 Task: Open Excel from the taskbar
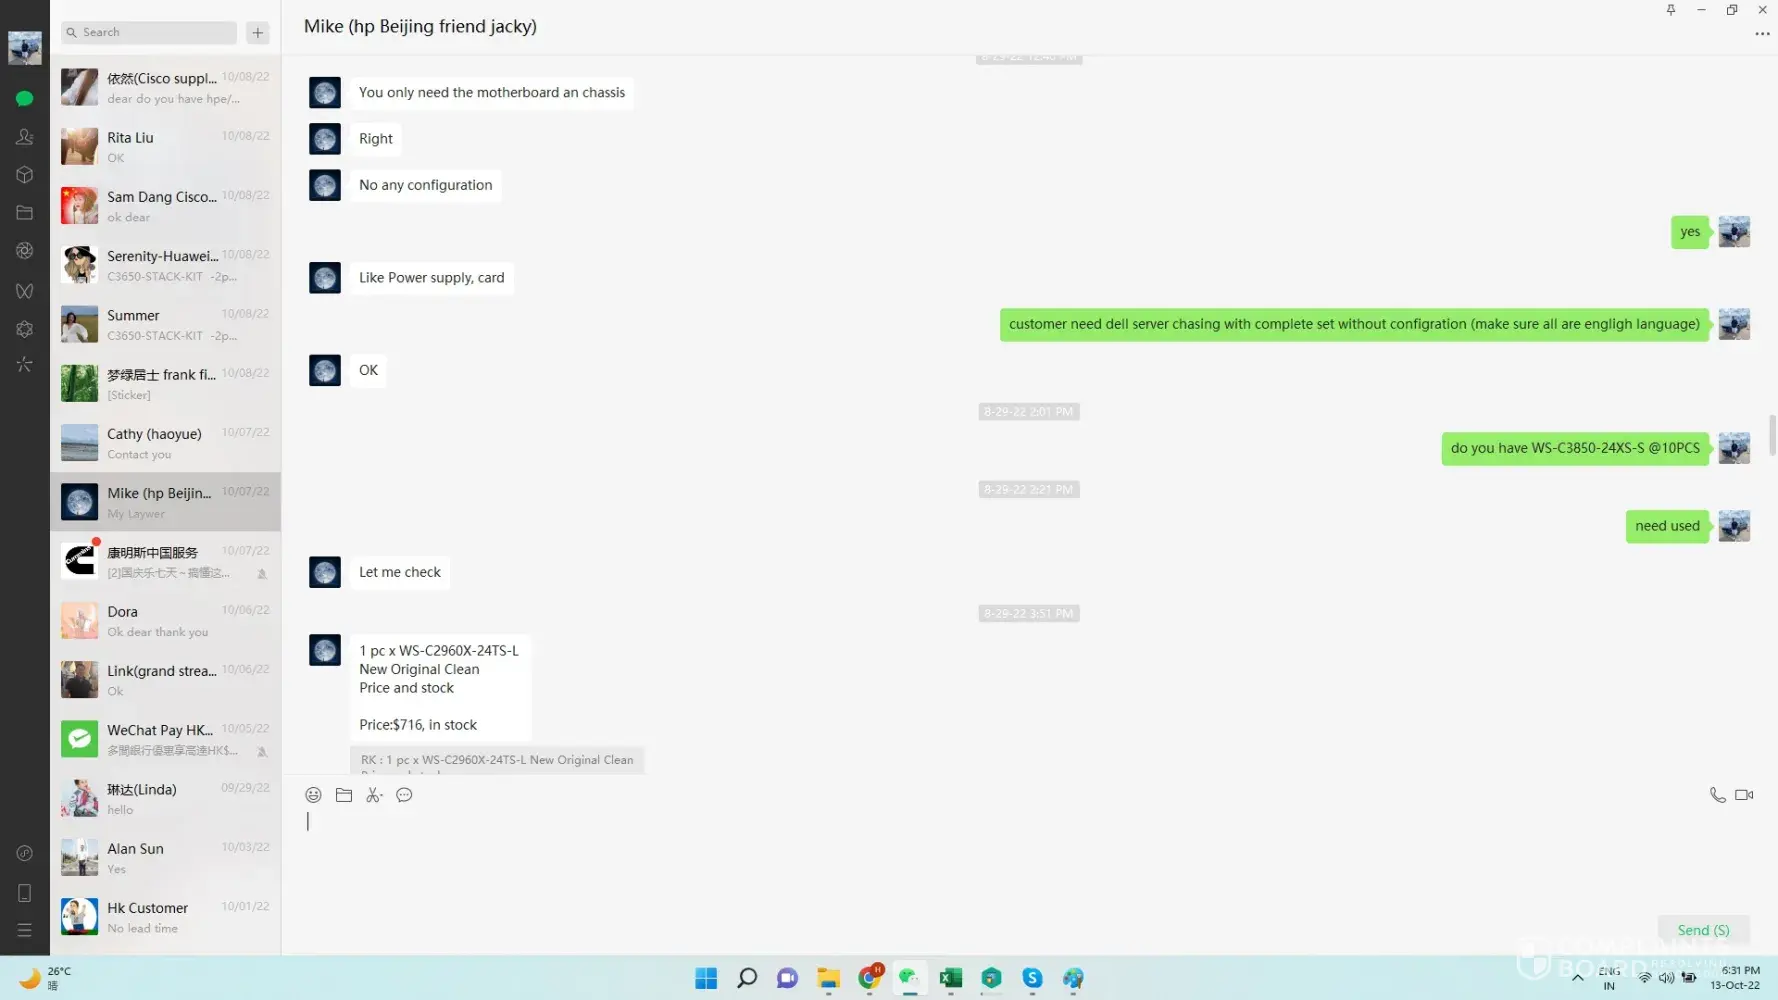point(950,978)
